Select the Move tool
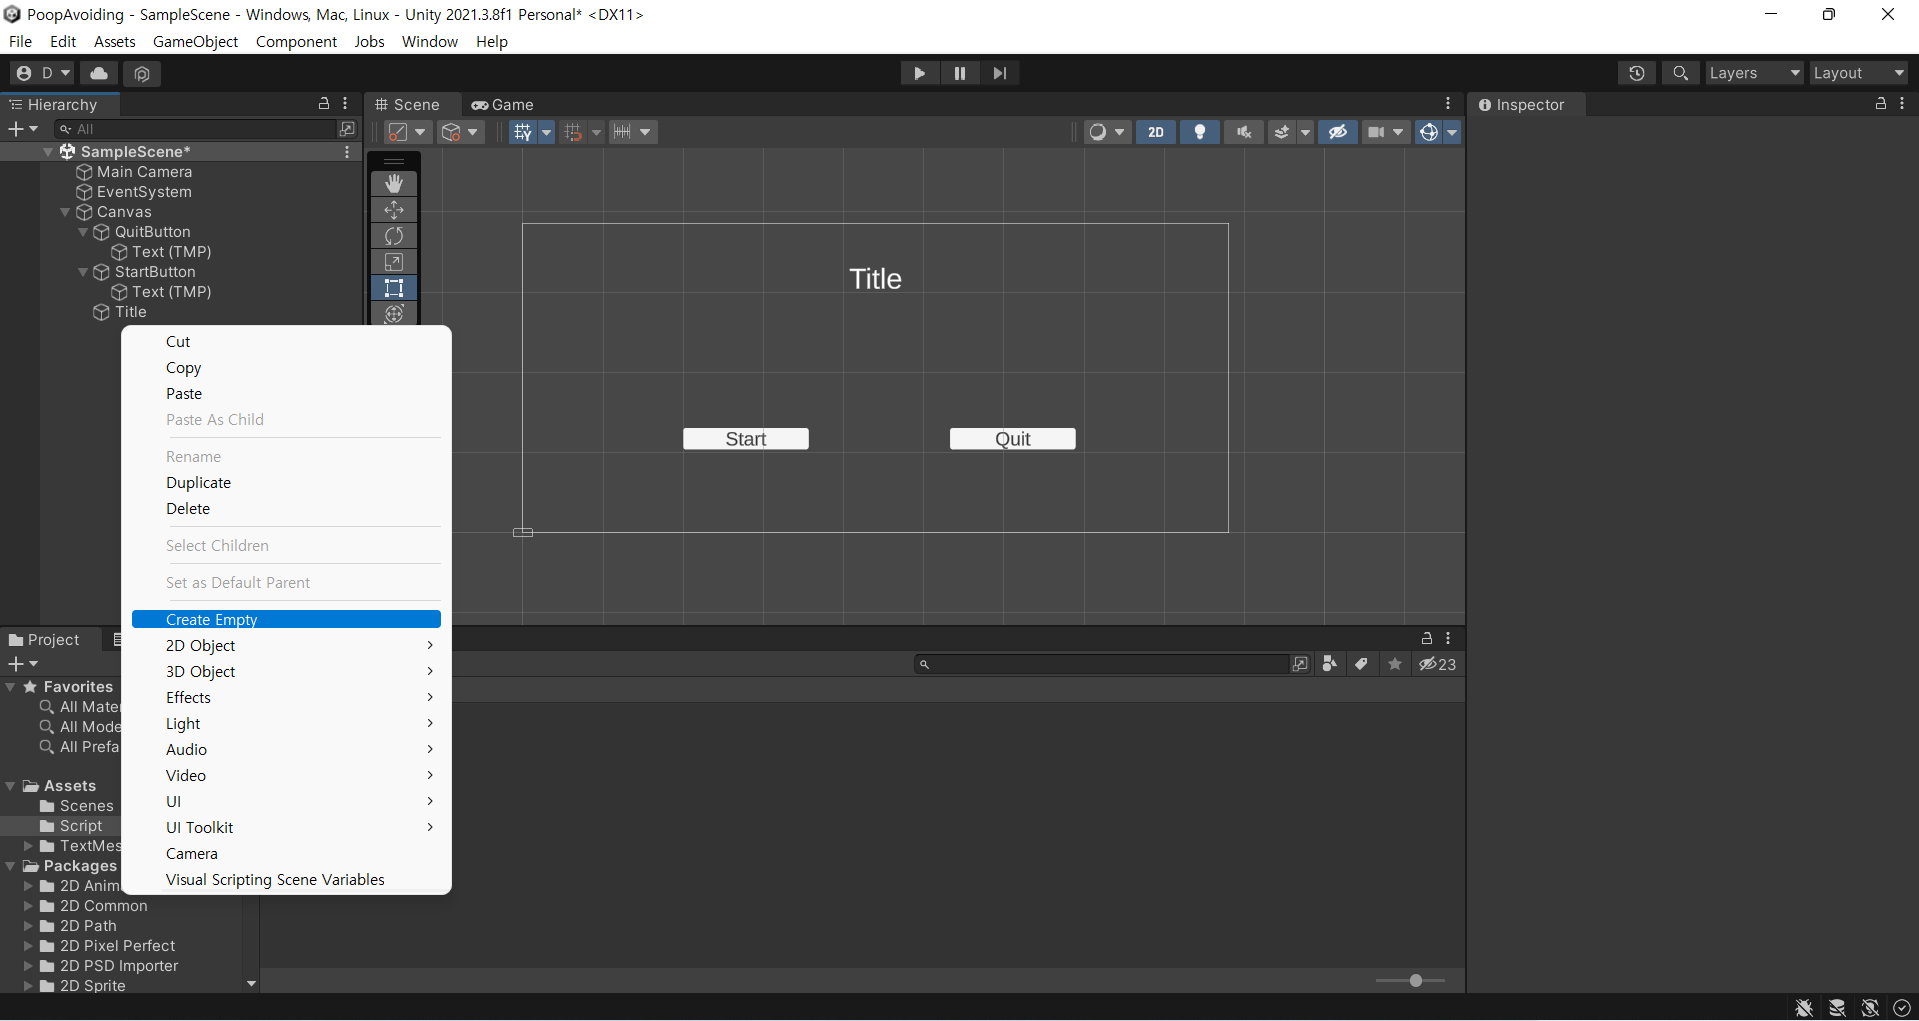The height and width of the screenshot is (1021, 1919). [394, 210]
